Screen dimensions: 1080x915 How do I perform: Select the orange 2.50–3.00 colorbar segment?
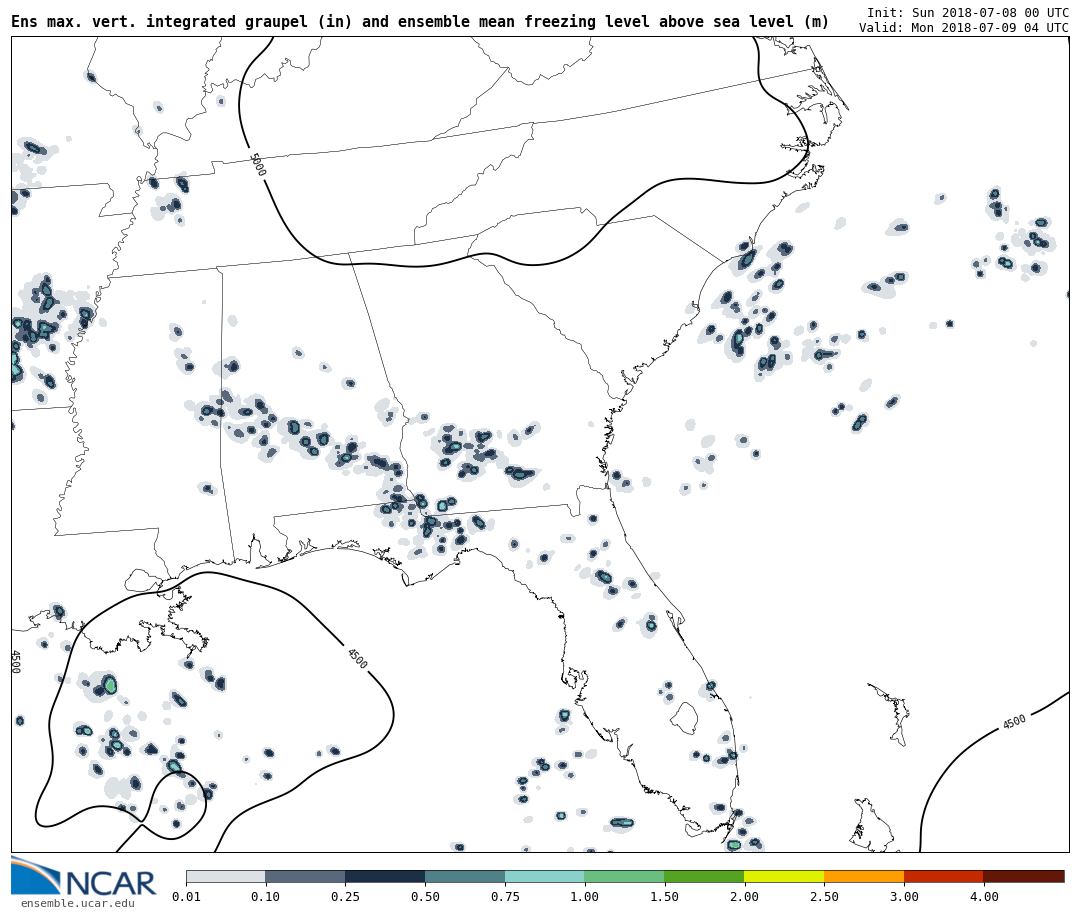point(863,877)
